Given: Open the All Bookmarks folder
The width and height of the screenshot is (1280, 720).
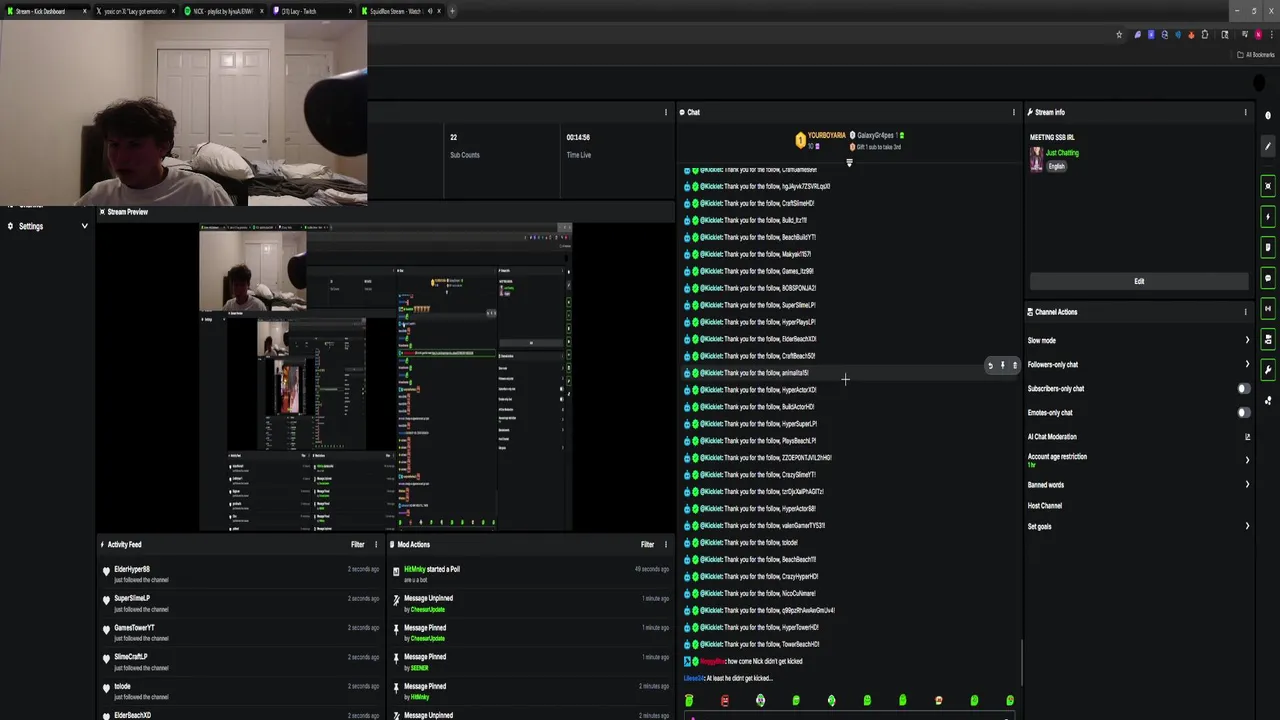Looking at the screenshot, I should [1256, 55].
